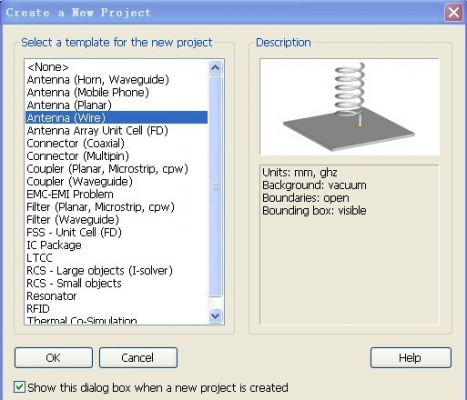
Task: Select the Resonator template
Action: click(x=116, y=296)
